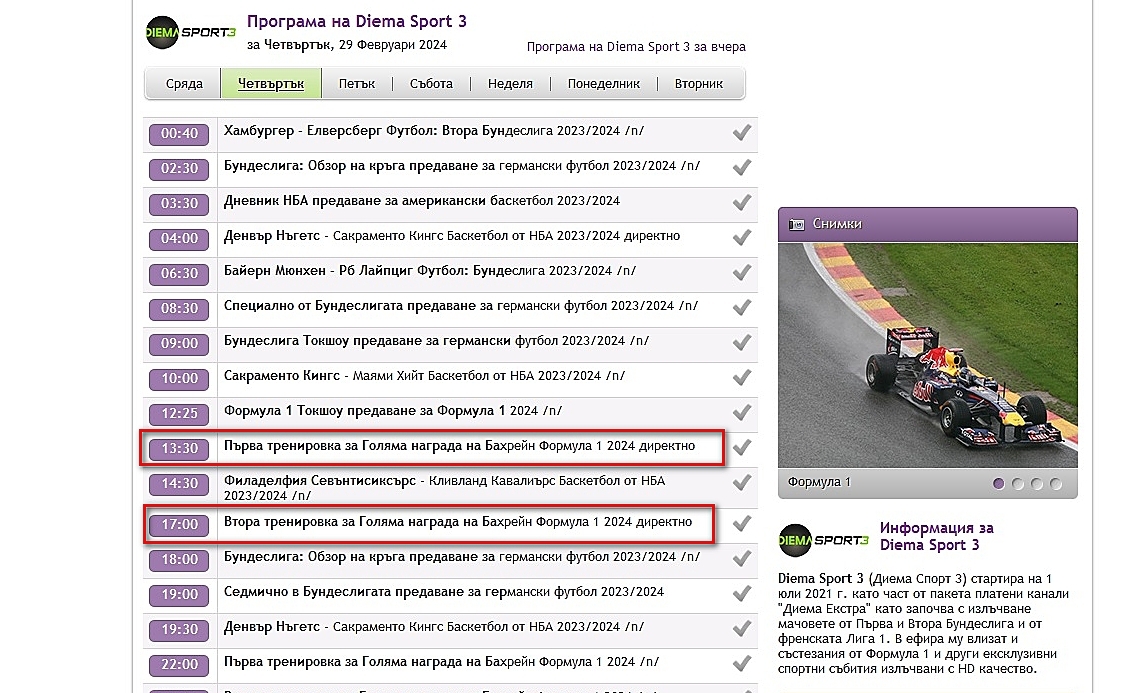
Task: Open 10:00 Сакраменто Кингс - Маями Хийт
Action: pyautogui.click(x=424, y=375)
